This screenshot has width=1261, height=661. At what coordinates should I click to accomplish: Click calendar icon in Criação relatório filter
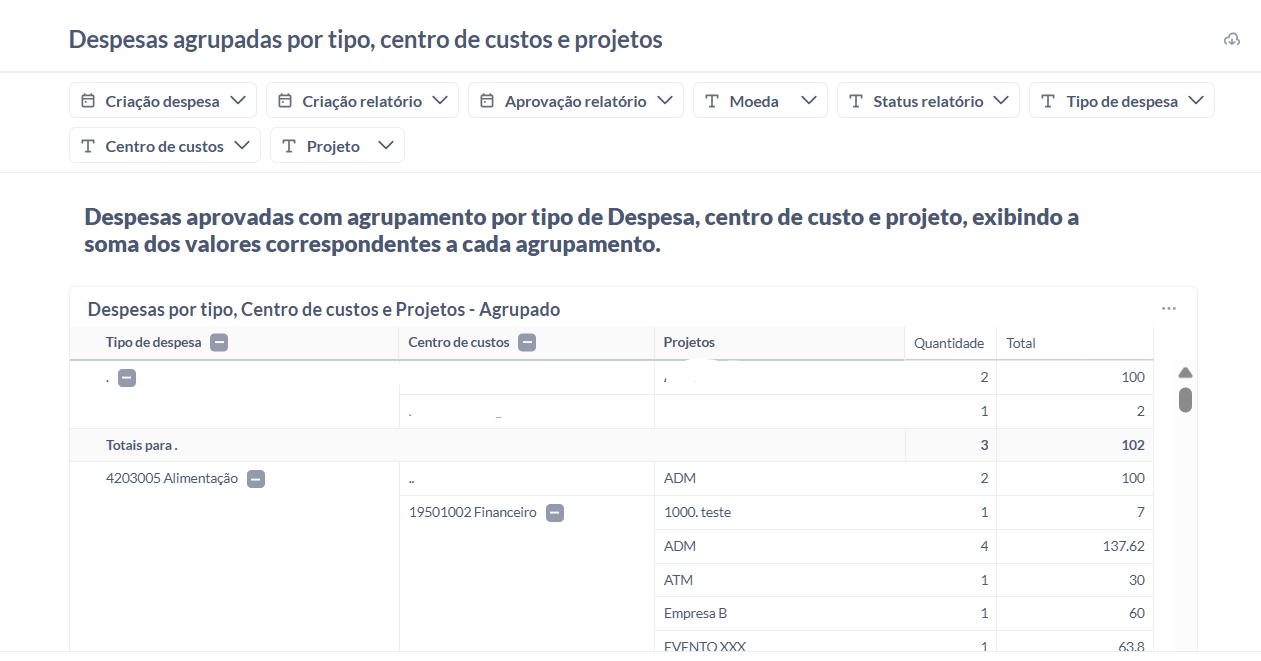285,101
